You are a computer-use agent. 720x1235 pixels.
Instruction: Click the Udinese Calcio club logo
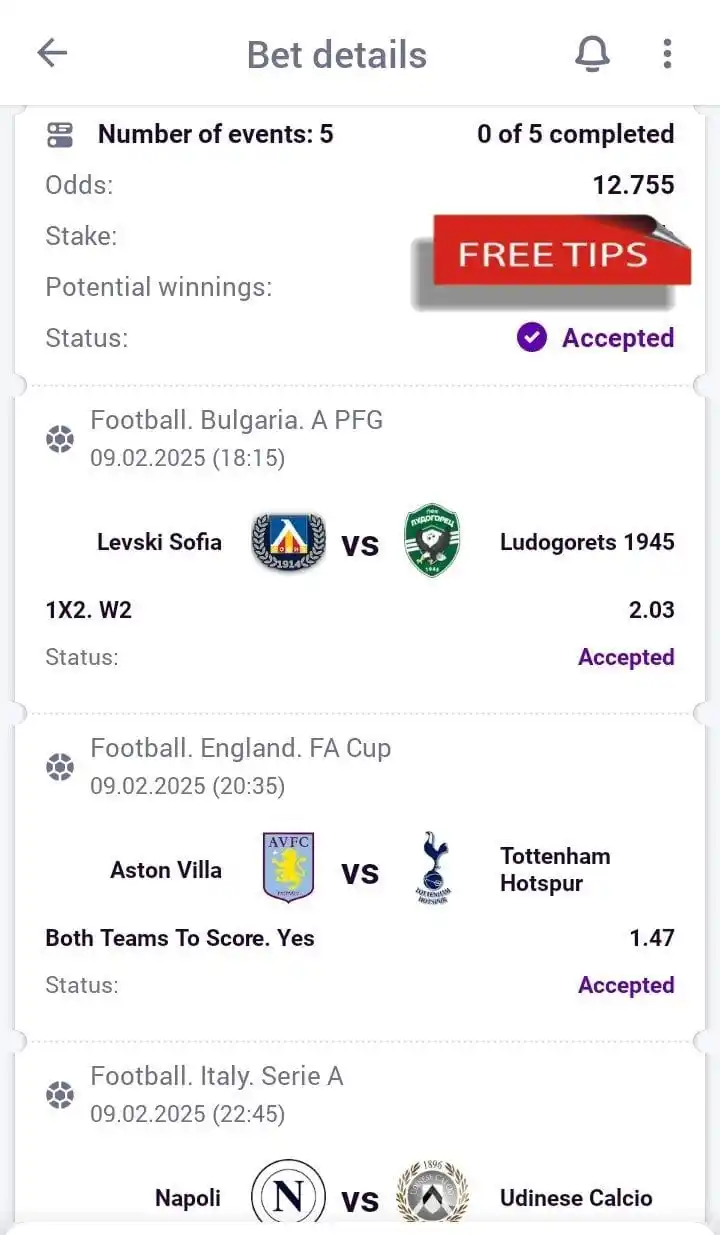click(432, 1193)
